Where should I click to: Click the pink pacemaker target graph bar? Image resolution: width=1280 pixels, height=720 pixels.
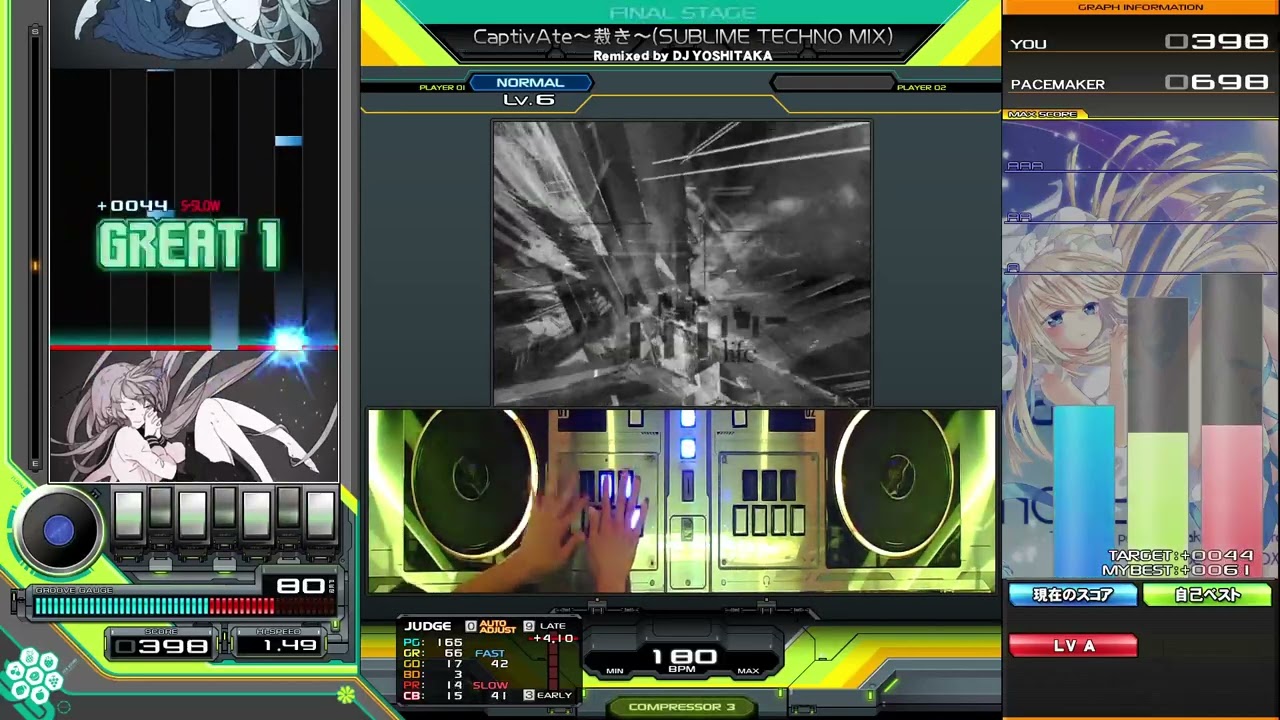(1232, 501)
